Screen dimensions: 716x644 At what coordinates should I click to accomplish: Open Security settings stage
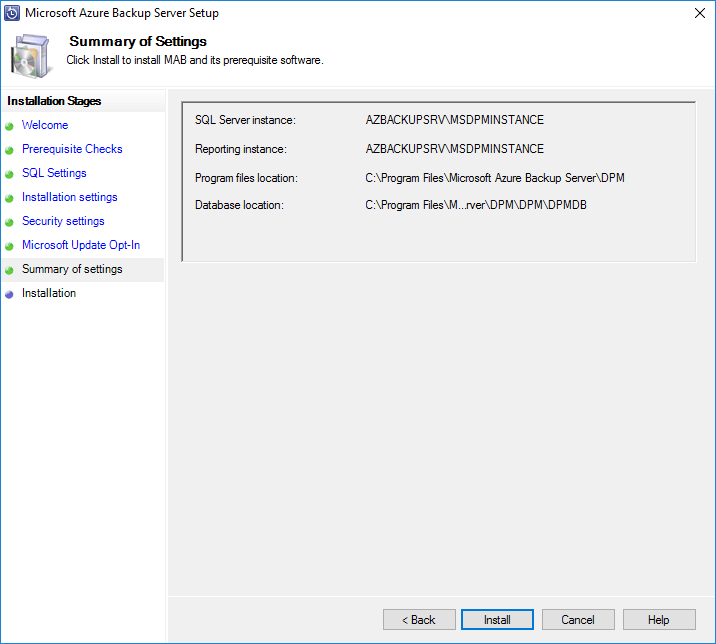pos(63,221)
